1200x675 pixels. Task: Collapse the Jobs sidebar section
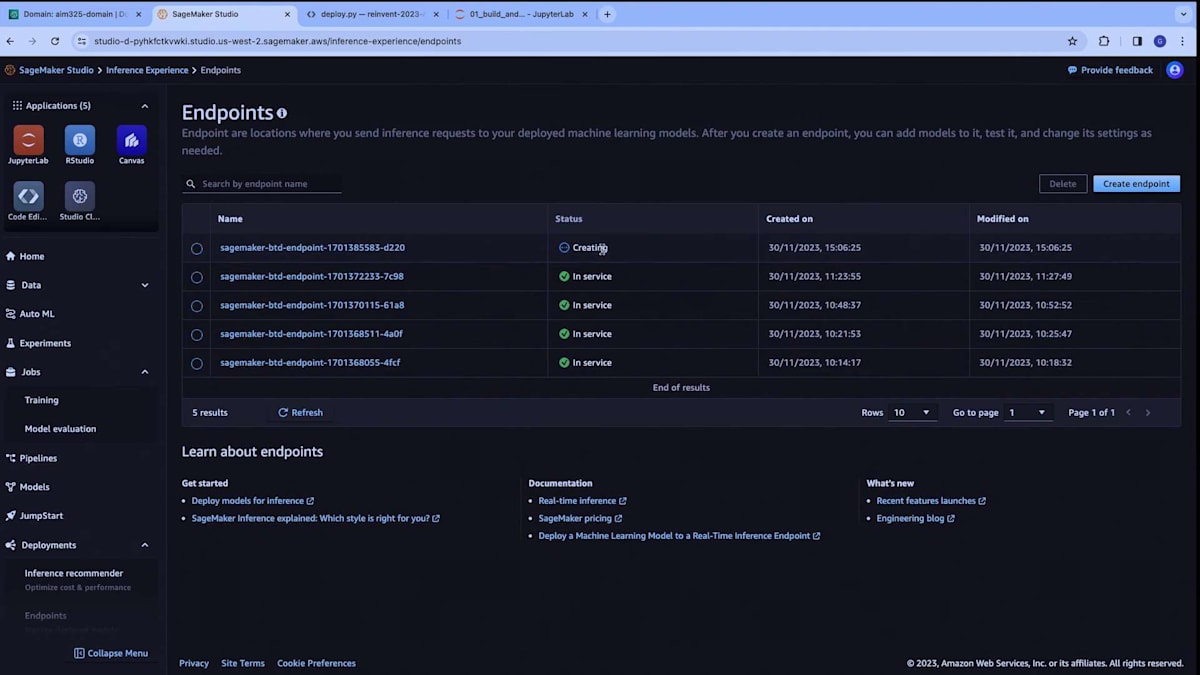144,372
